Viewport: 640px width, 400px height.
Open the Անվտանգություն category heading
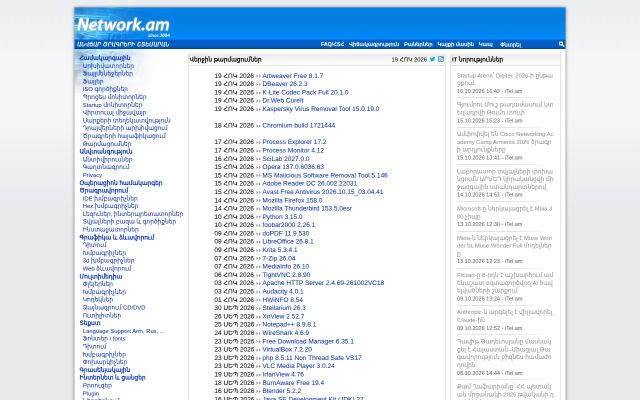tap(106, 151)
